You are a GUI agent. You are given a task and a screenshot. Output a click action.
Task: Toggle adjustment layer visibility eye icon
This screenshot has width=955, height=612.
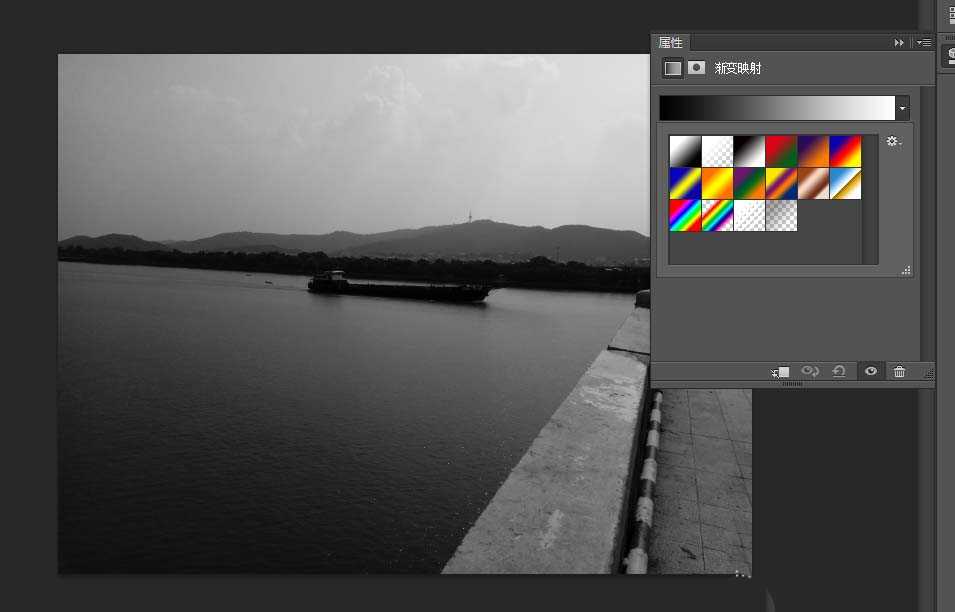coord(871,372)
